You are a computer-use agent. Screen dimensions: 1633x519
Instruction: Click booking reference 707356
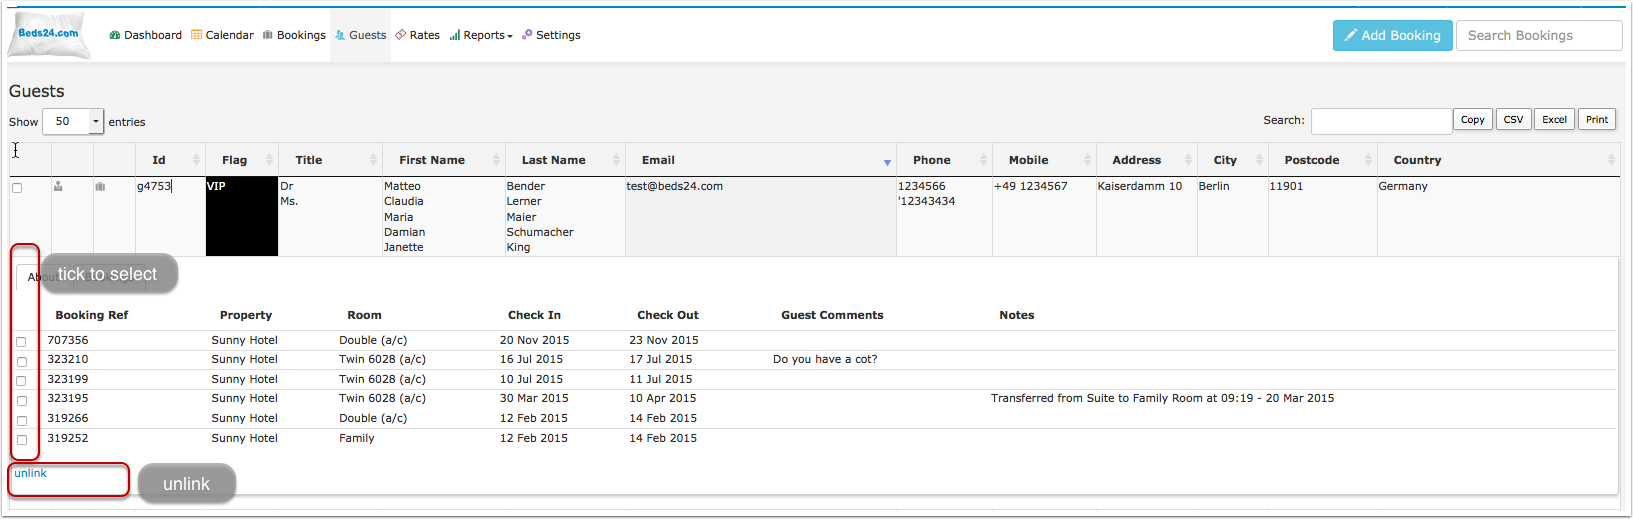68,340
